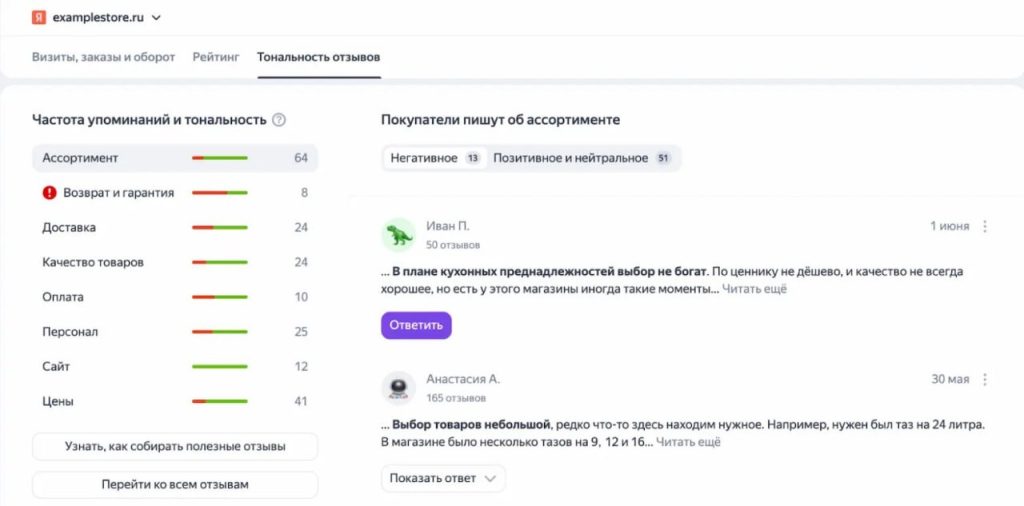
Task: Click the Цены sentiment bar
Action: (219, 402)
